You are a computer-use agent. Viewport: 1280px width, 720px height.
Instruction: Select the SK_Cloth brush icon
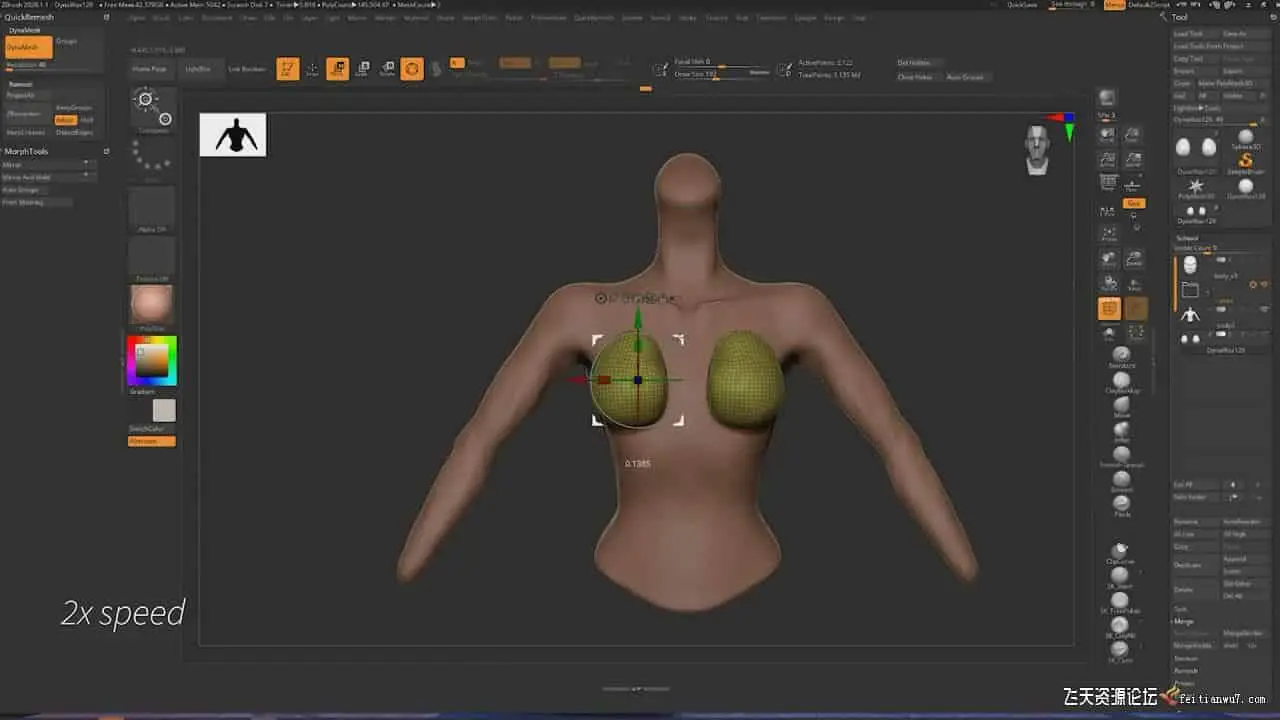1119,650
